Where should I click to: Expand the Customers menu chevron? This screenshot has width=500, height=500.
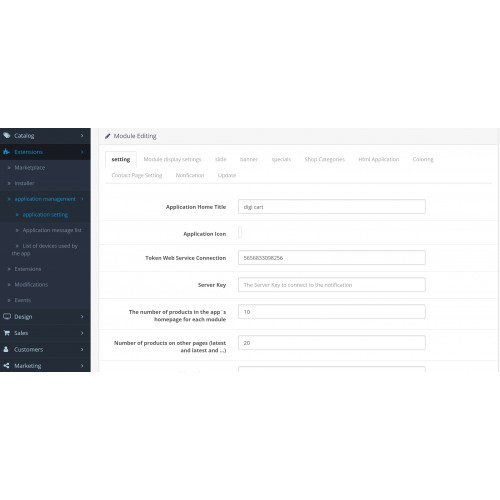coord(82,349)
